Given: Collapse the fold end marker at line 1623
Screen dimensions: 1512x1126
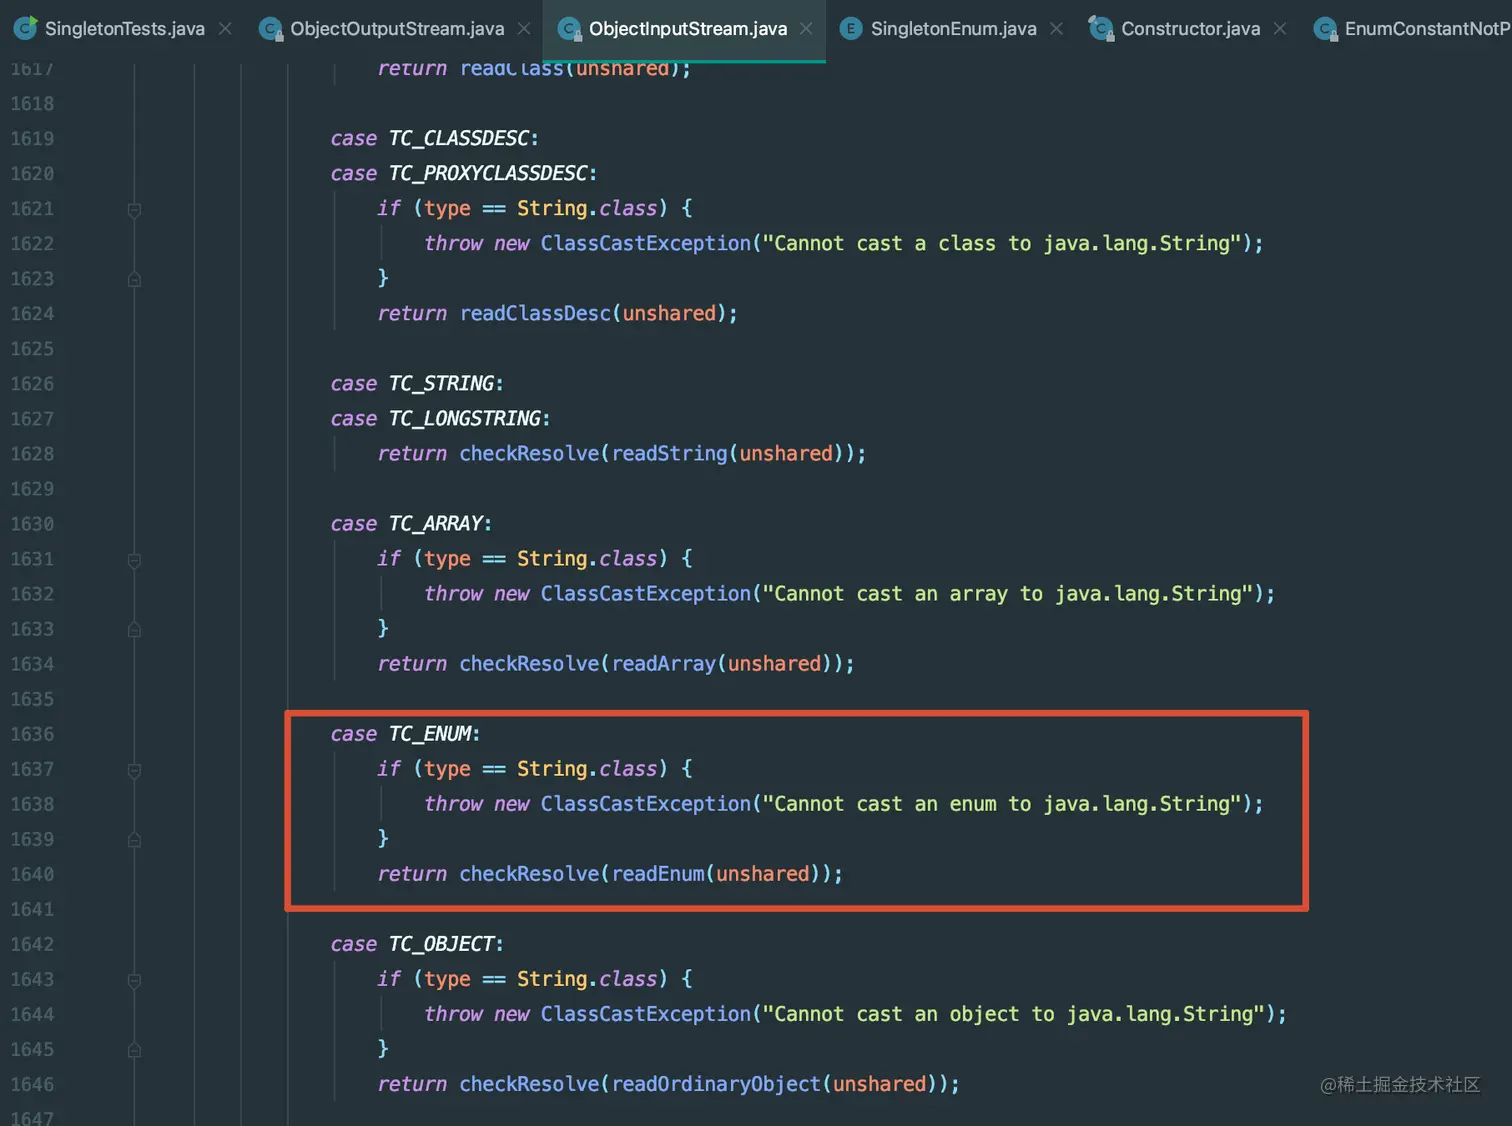Looking at the screenshot, I should click(134, 279).
